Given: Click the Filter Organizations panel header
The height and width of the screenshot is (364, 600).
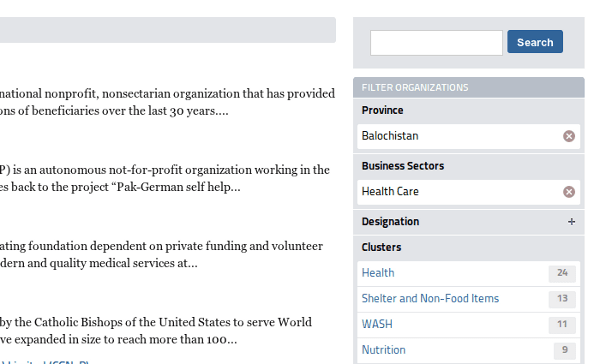Looking at the screenshot, I should pos(469,87).
